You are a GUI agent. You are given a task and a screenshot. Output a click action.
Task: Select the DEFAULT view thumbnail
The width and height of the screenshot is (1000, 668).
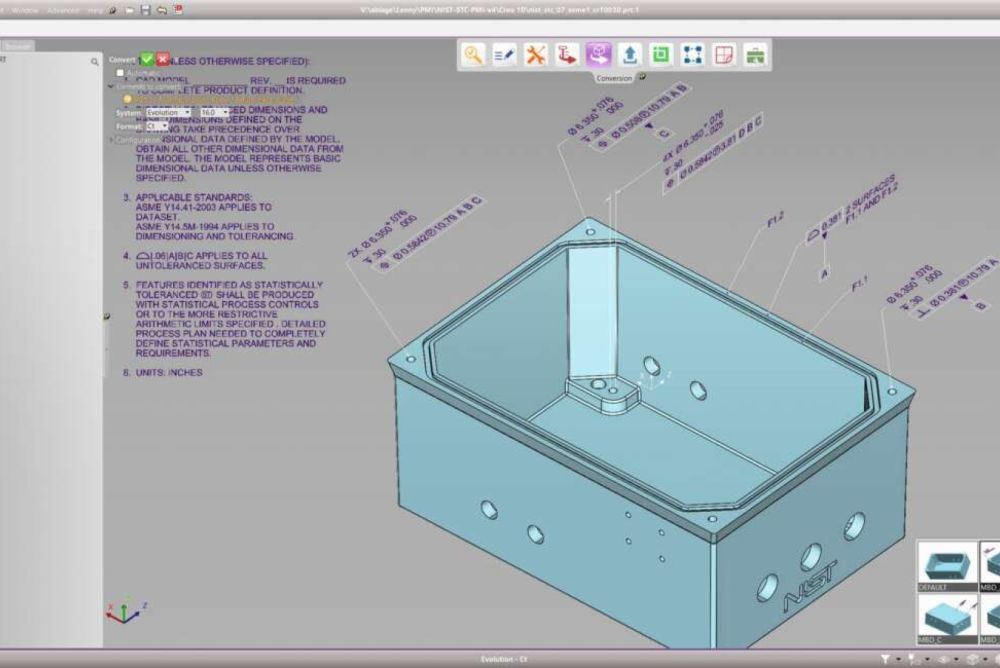[x=948, y=567]
